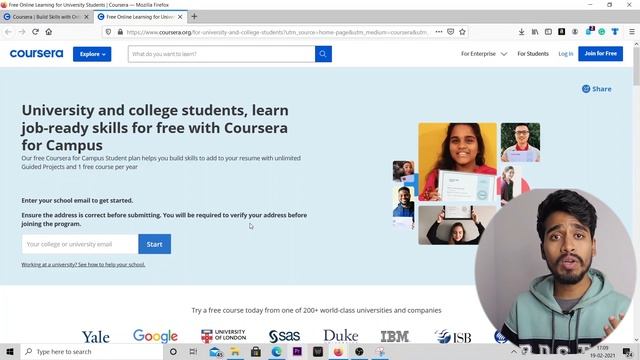Viewport: 640px width, 360px height.
Task: Click the Log In link
Action: point(565,53)
